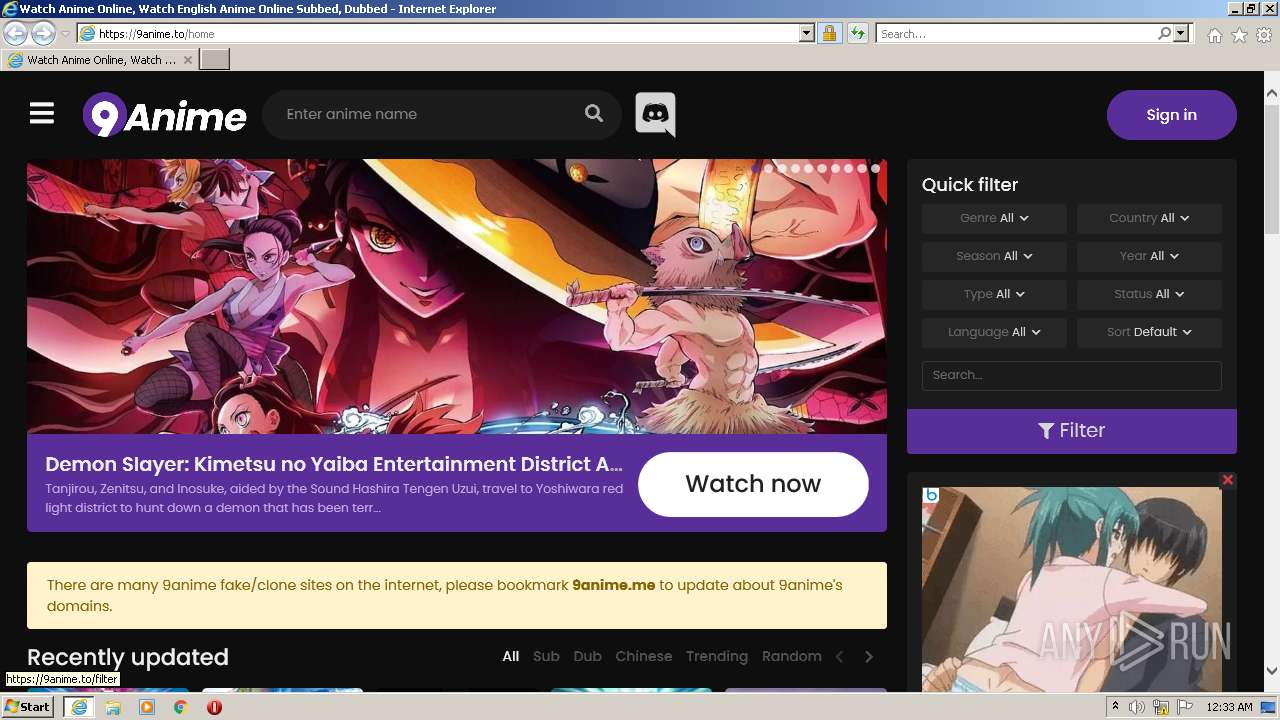Close the ad with red X

coord(1228,480)
